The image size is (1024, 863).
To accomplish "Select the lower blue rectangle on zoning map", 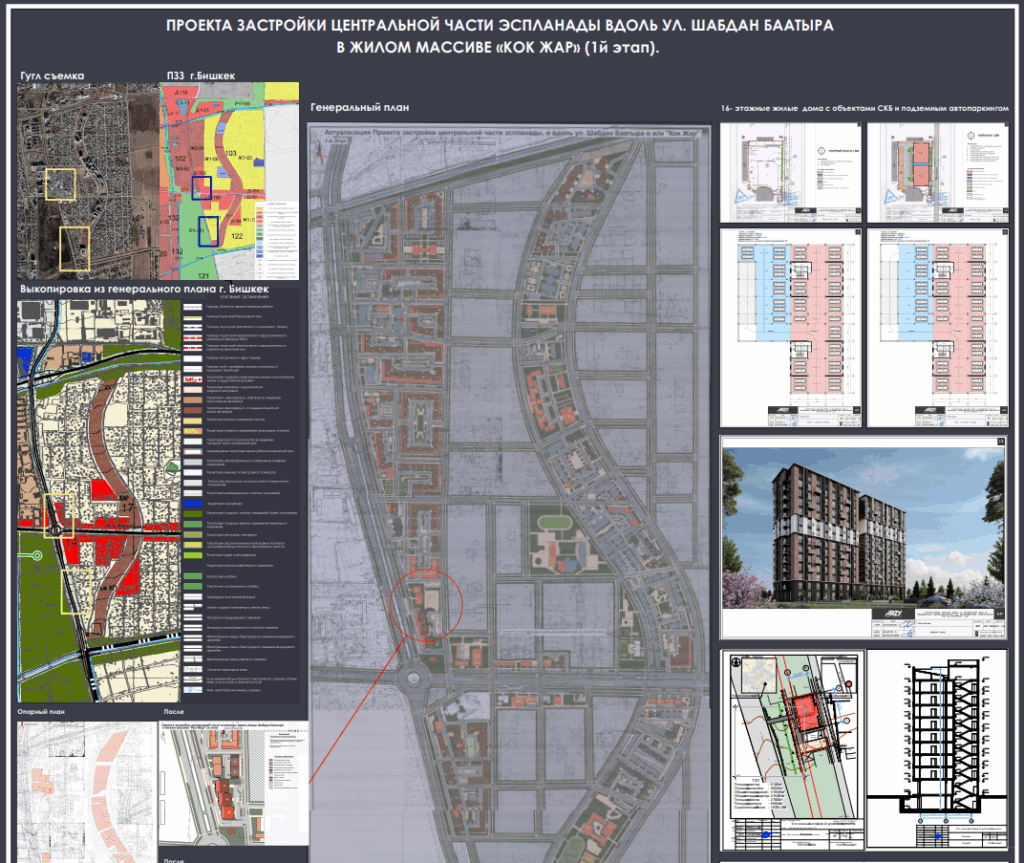I will 208,231.
